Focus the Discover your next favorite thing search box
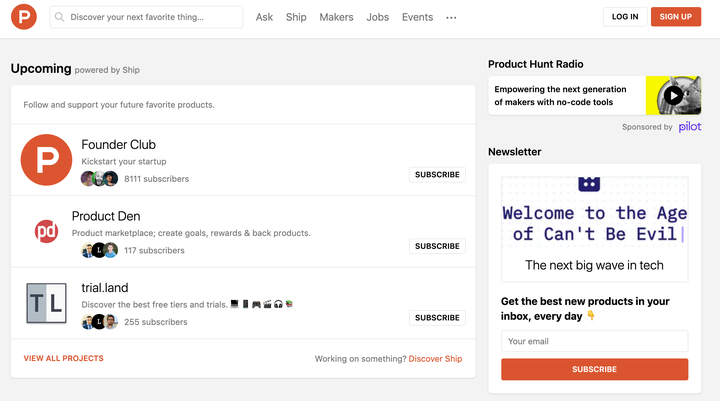 click(x=146, y=17)
